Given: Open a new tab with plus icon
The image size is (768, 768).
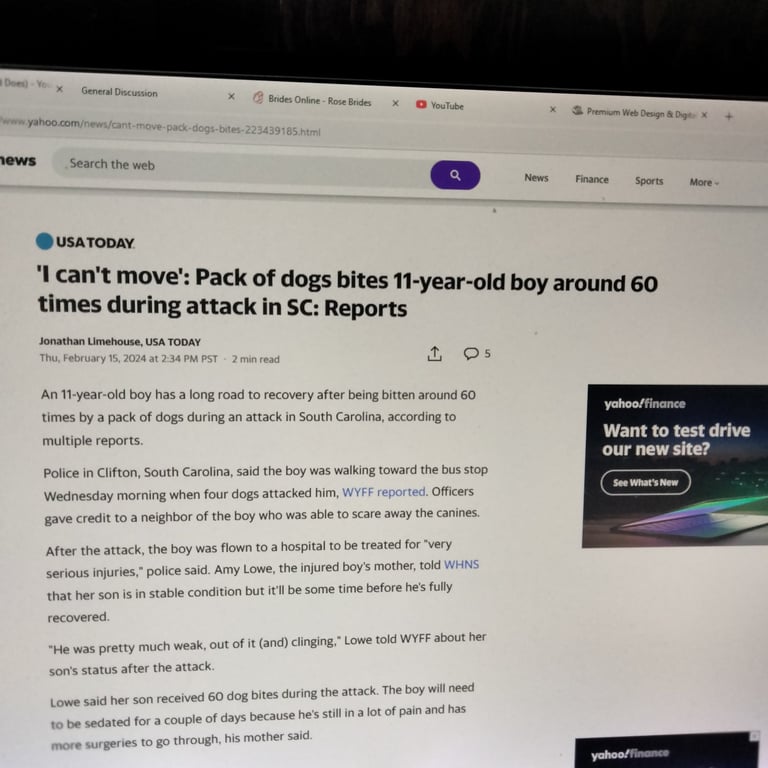Looking at the screenshot, I should 729,116.
